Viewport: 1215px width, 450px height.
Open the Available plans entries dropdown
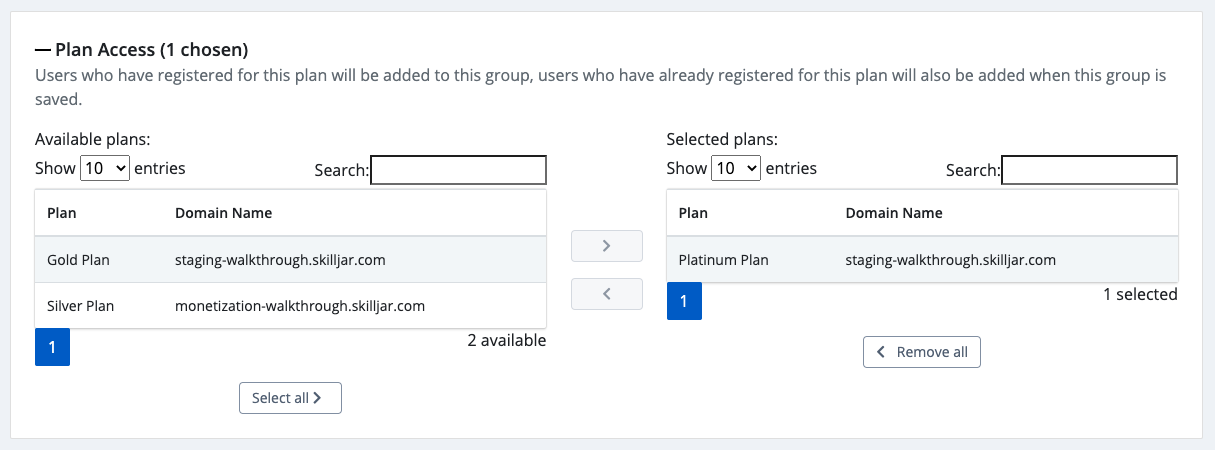coord(105,168)
